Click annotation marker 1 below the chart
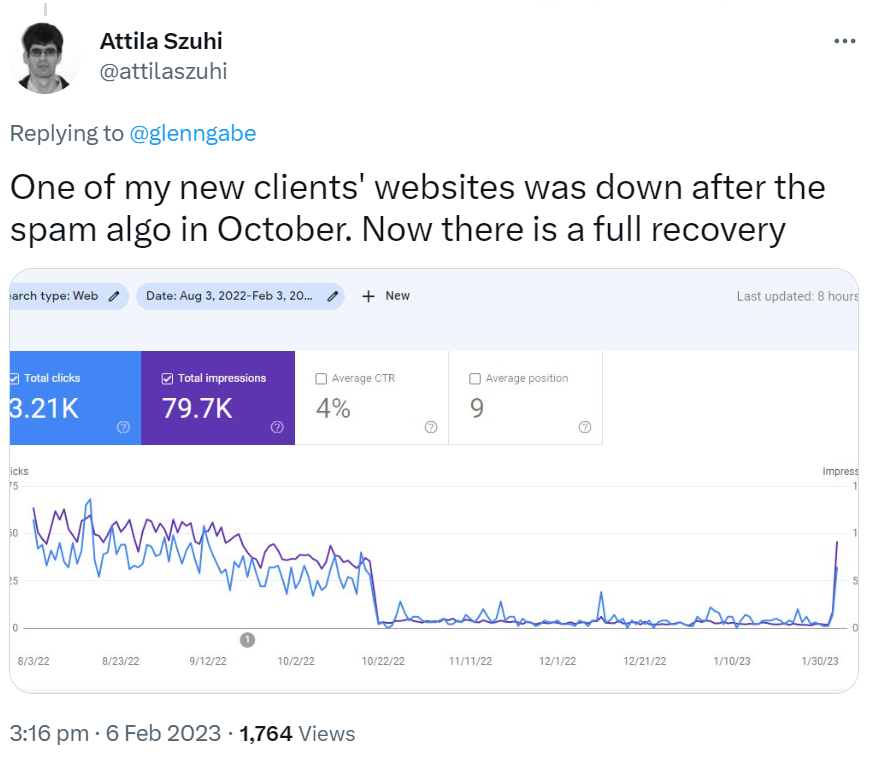 click(x=247, y=640)
